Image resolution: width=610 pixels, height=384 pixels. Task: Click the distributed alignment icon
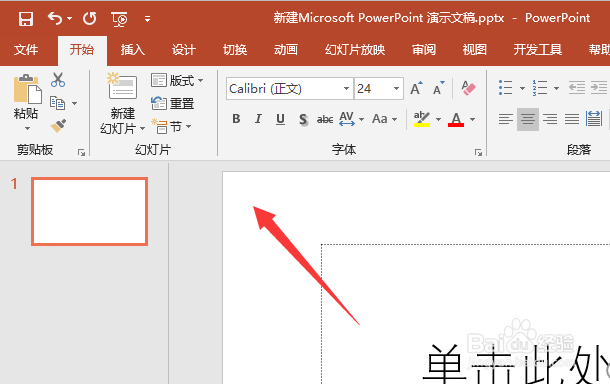[594, 119]
